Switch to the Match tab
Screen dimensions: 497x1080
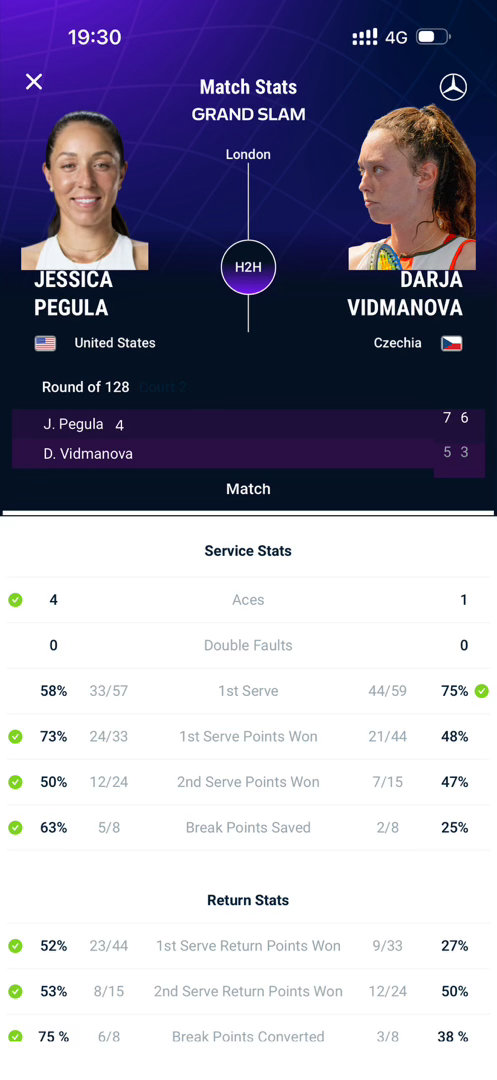(x=248, y=489)
